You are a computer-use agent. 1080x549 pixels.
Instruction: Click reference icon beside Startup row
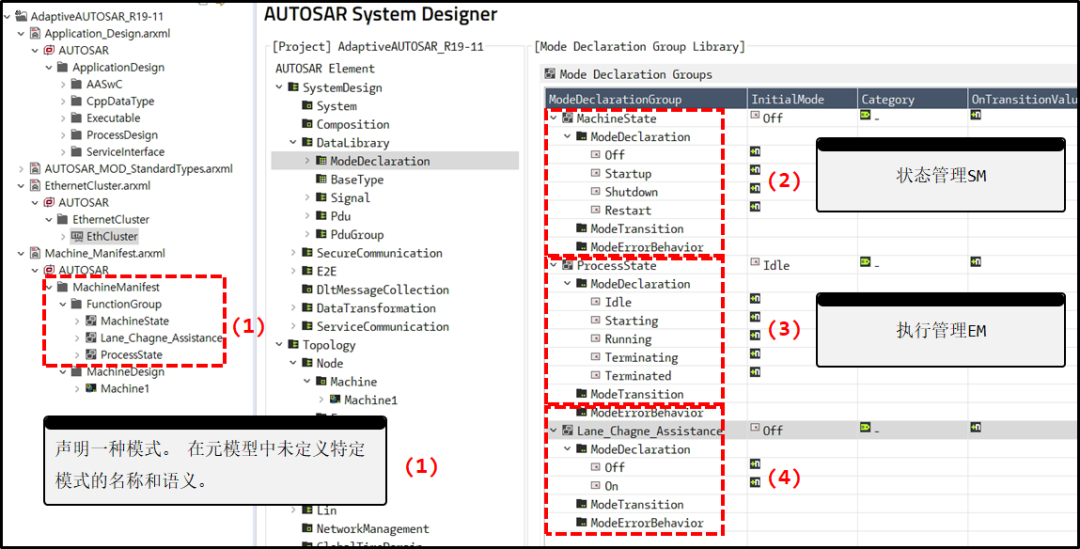(755, 169)
